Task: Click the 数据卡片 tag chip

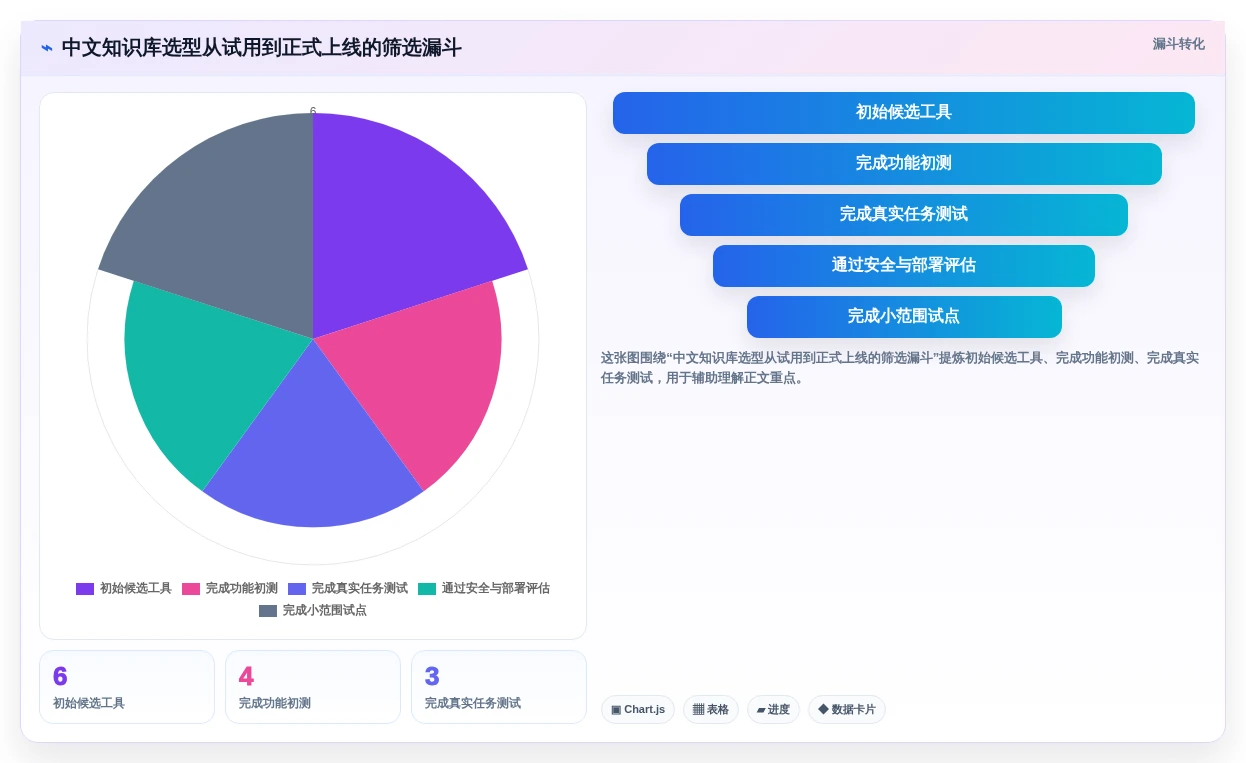Action: 847,710
